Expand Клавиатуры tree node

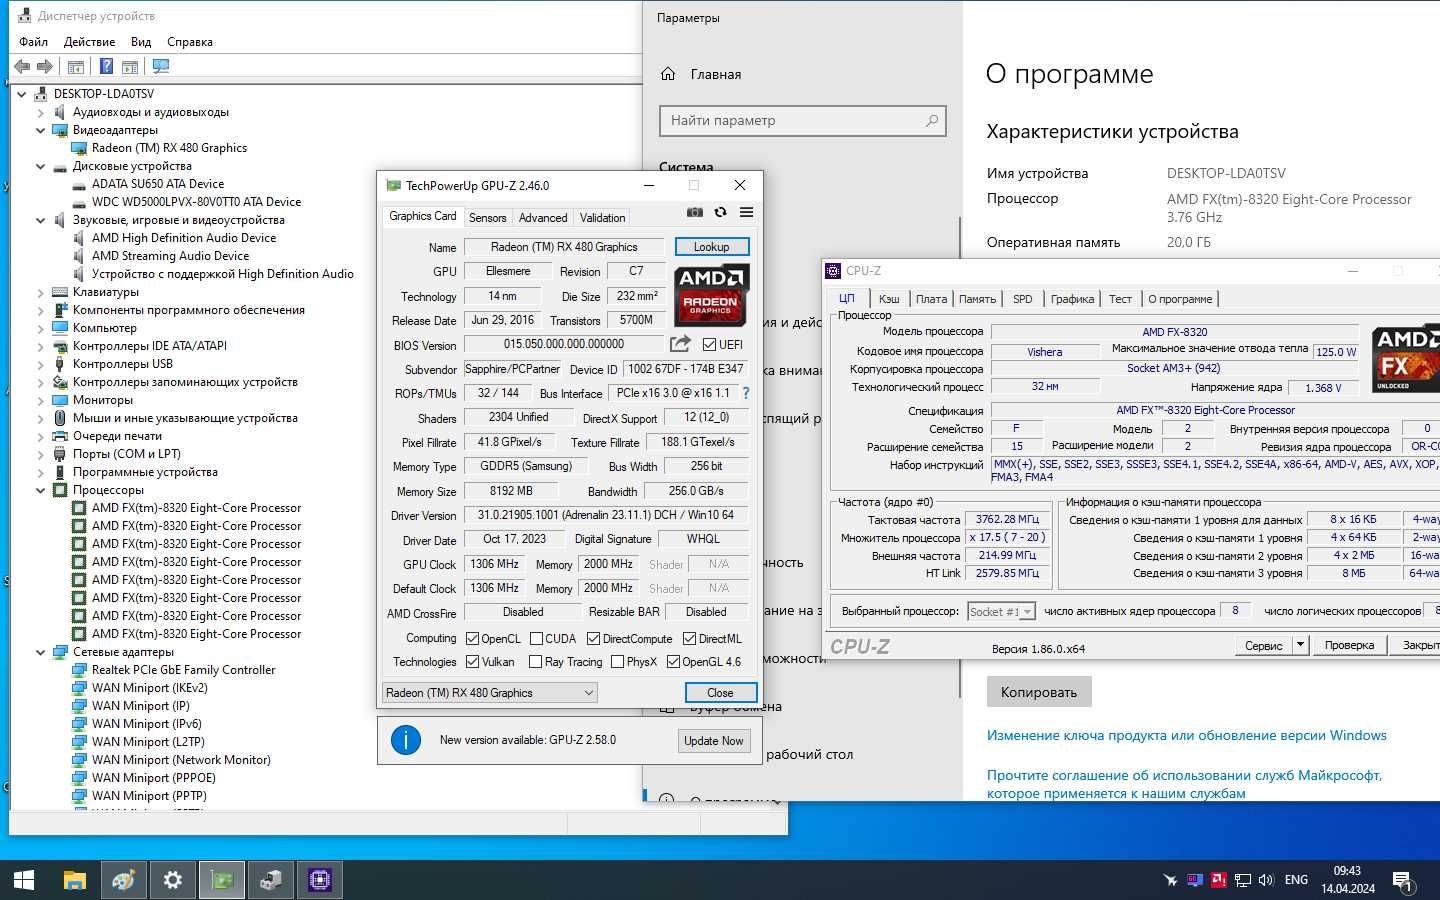click(x=41, y=292)
